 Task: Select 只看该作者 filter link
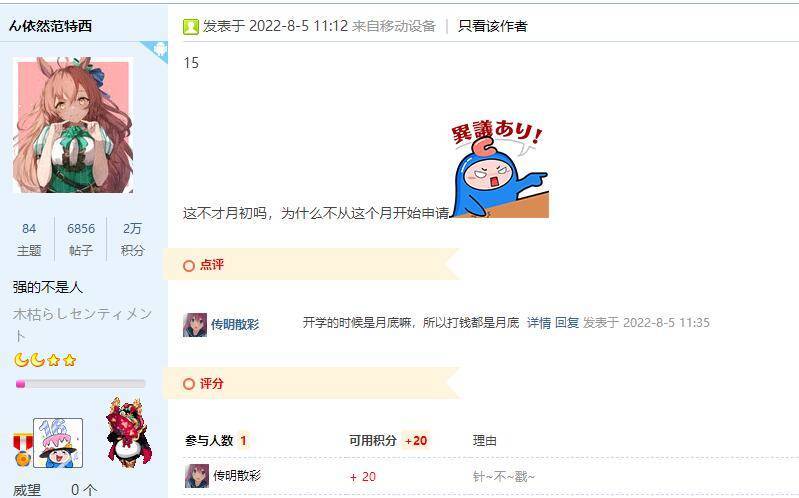[x=492, y=26]
